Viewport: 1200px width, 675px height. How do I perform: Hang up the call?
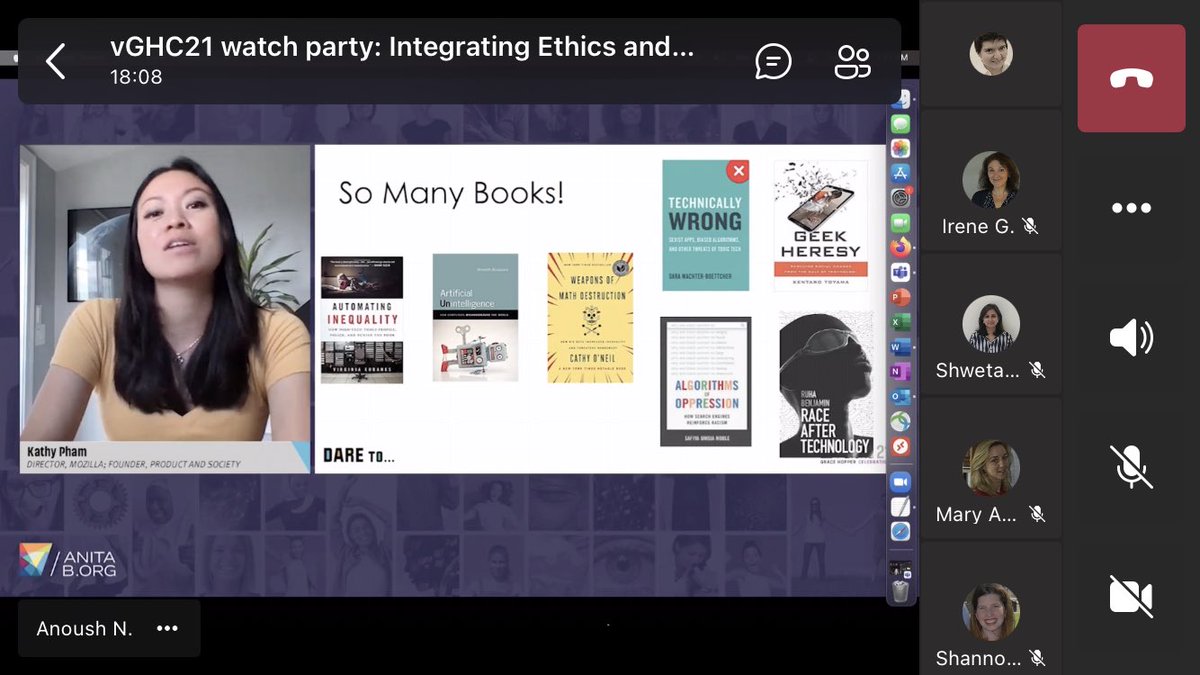click(x=1131, y=76)
